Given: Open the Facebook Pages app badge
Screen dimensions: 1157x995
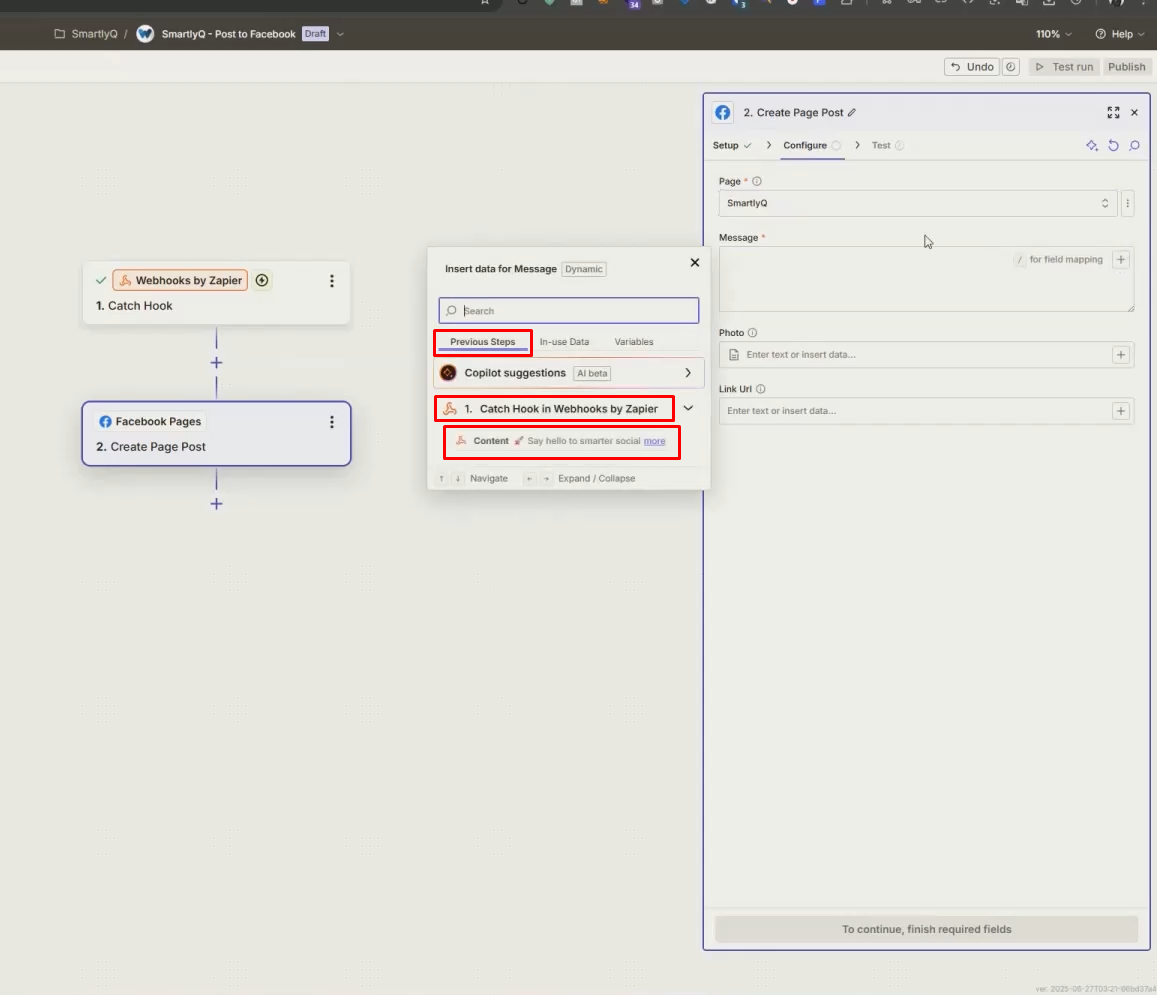Looking at the screenshot, I should pos(151,421).
